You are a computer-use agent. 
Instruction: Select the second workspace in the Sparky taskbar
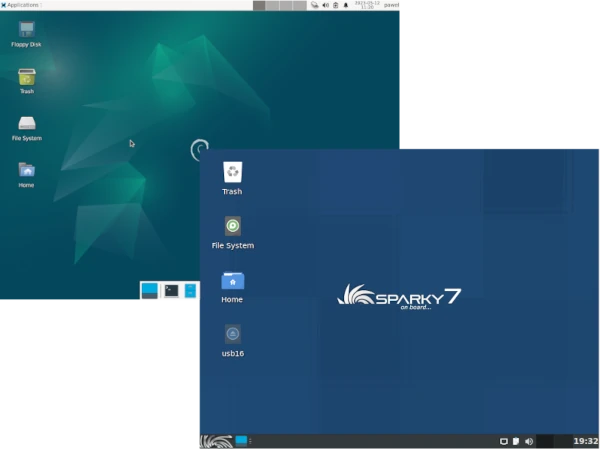pyautogui.click(x=563, y=442)
